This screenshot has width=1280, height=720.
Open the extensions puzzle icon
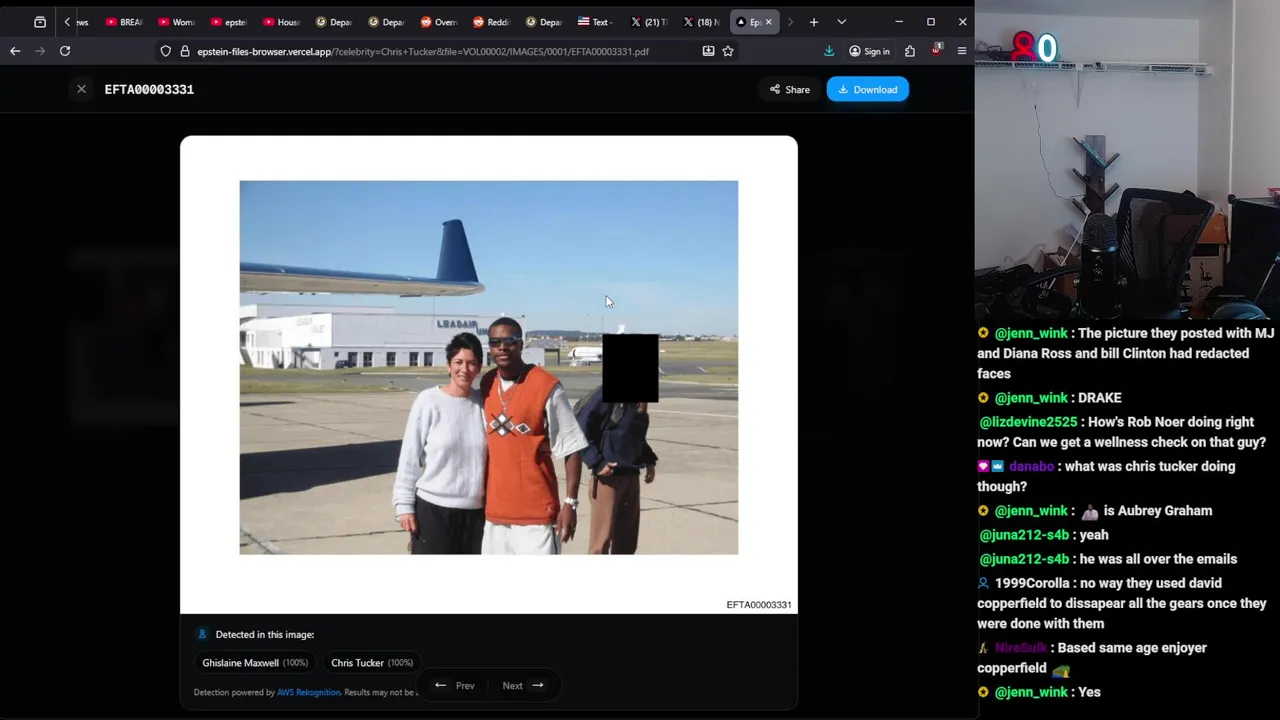pyautogui.click(x=910, y=51)
